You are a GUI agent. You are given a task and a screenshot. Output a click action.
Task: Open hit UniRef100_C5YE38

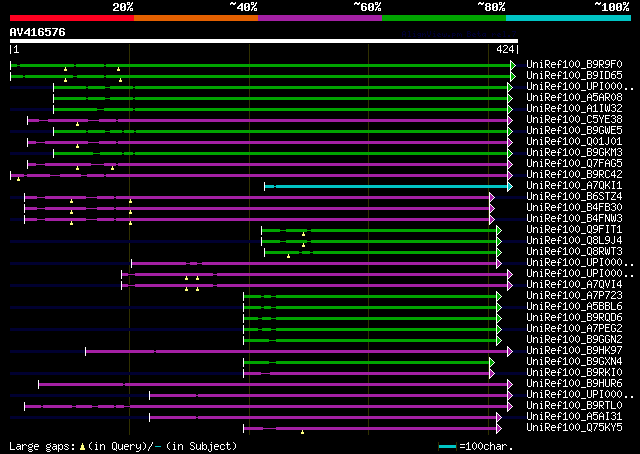574,120
